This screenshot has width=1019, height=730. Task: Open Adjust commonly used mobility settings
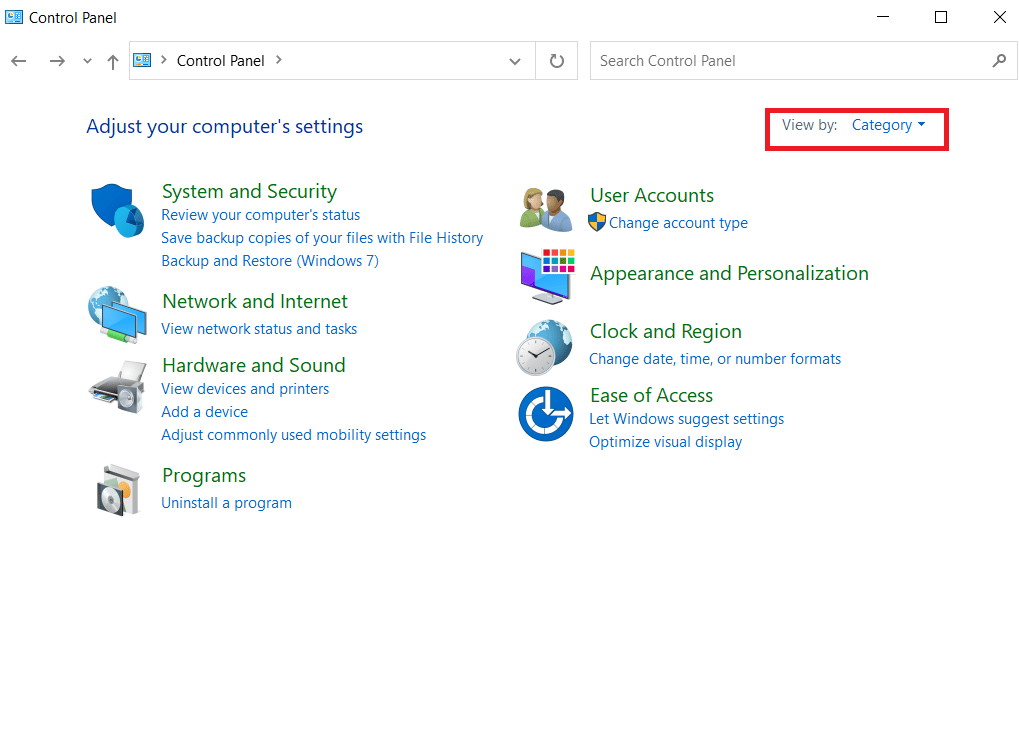point(294,435)
